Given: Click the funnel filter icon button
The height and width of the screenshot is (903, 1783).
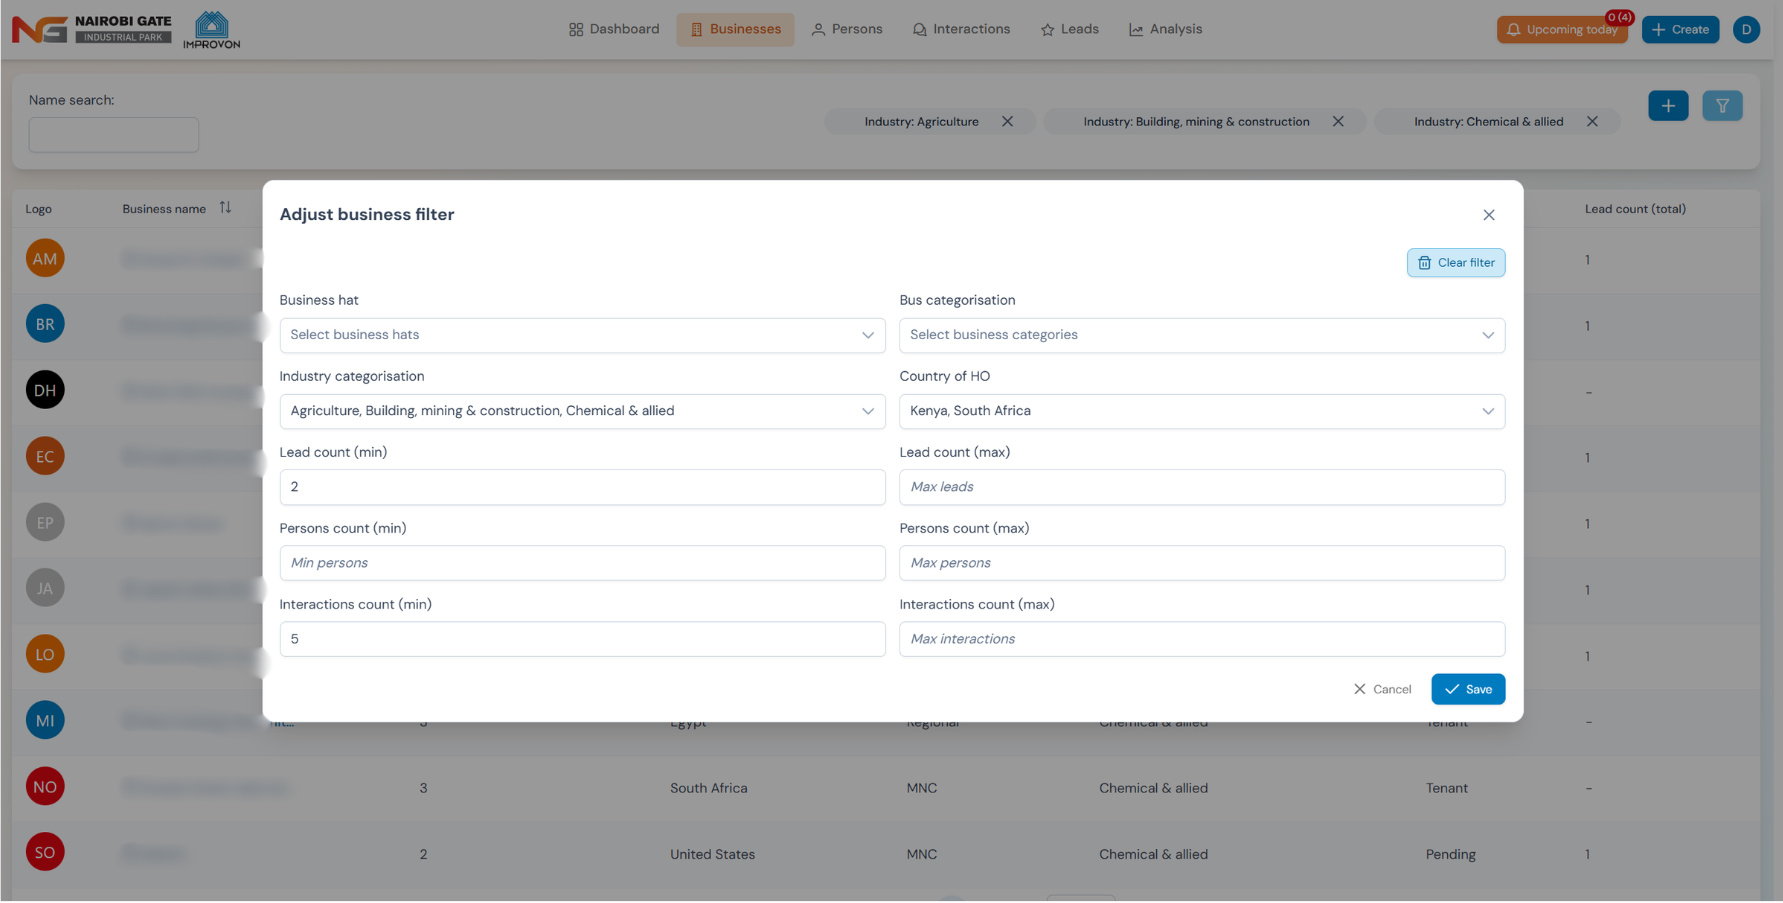Looking at the screenshot, I should point(1721,106).
